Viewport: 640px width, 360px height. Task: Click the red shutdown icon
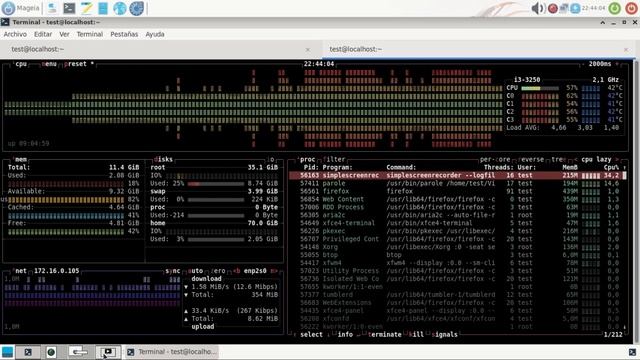pos(631,8)
